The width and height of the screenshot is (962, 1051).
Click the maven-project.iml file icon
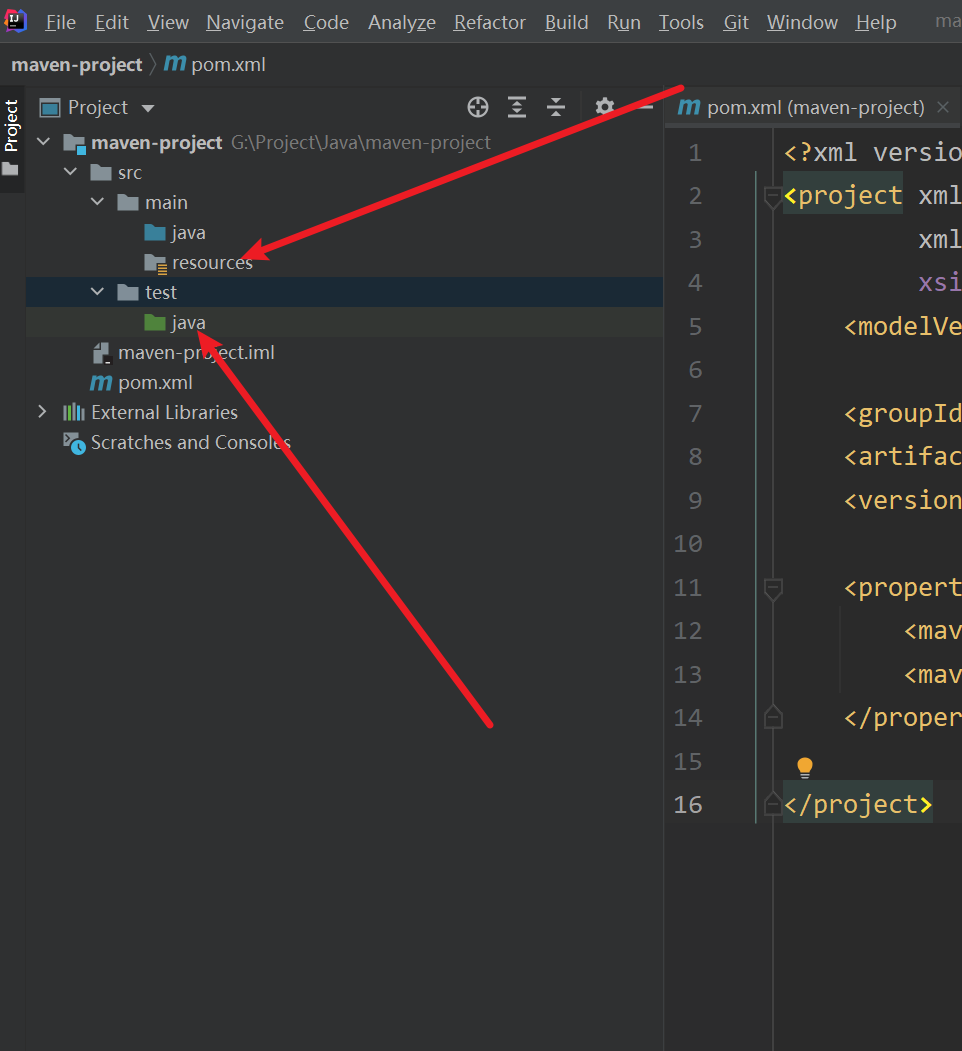tap(101, 353)
